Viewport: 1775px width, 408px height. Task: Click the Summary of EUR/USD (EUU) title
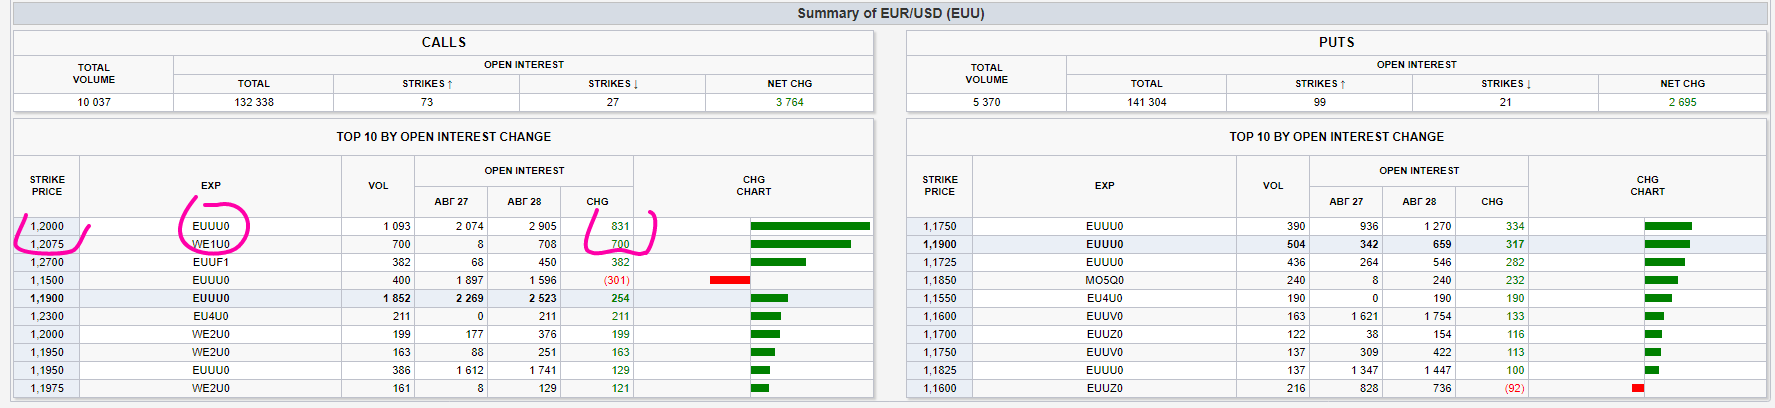(x=890, y=13)
